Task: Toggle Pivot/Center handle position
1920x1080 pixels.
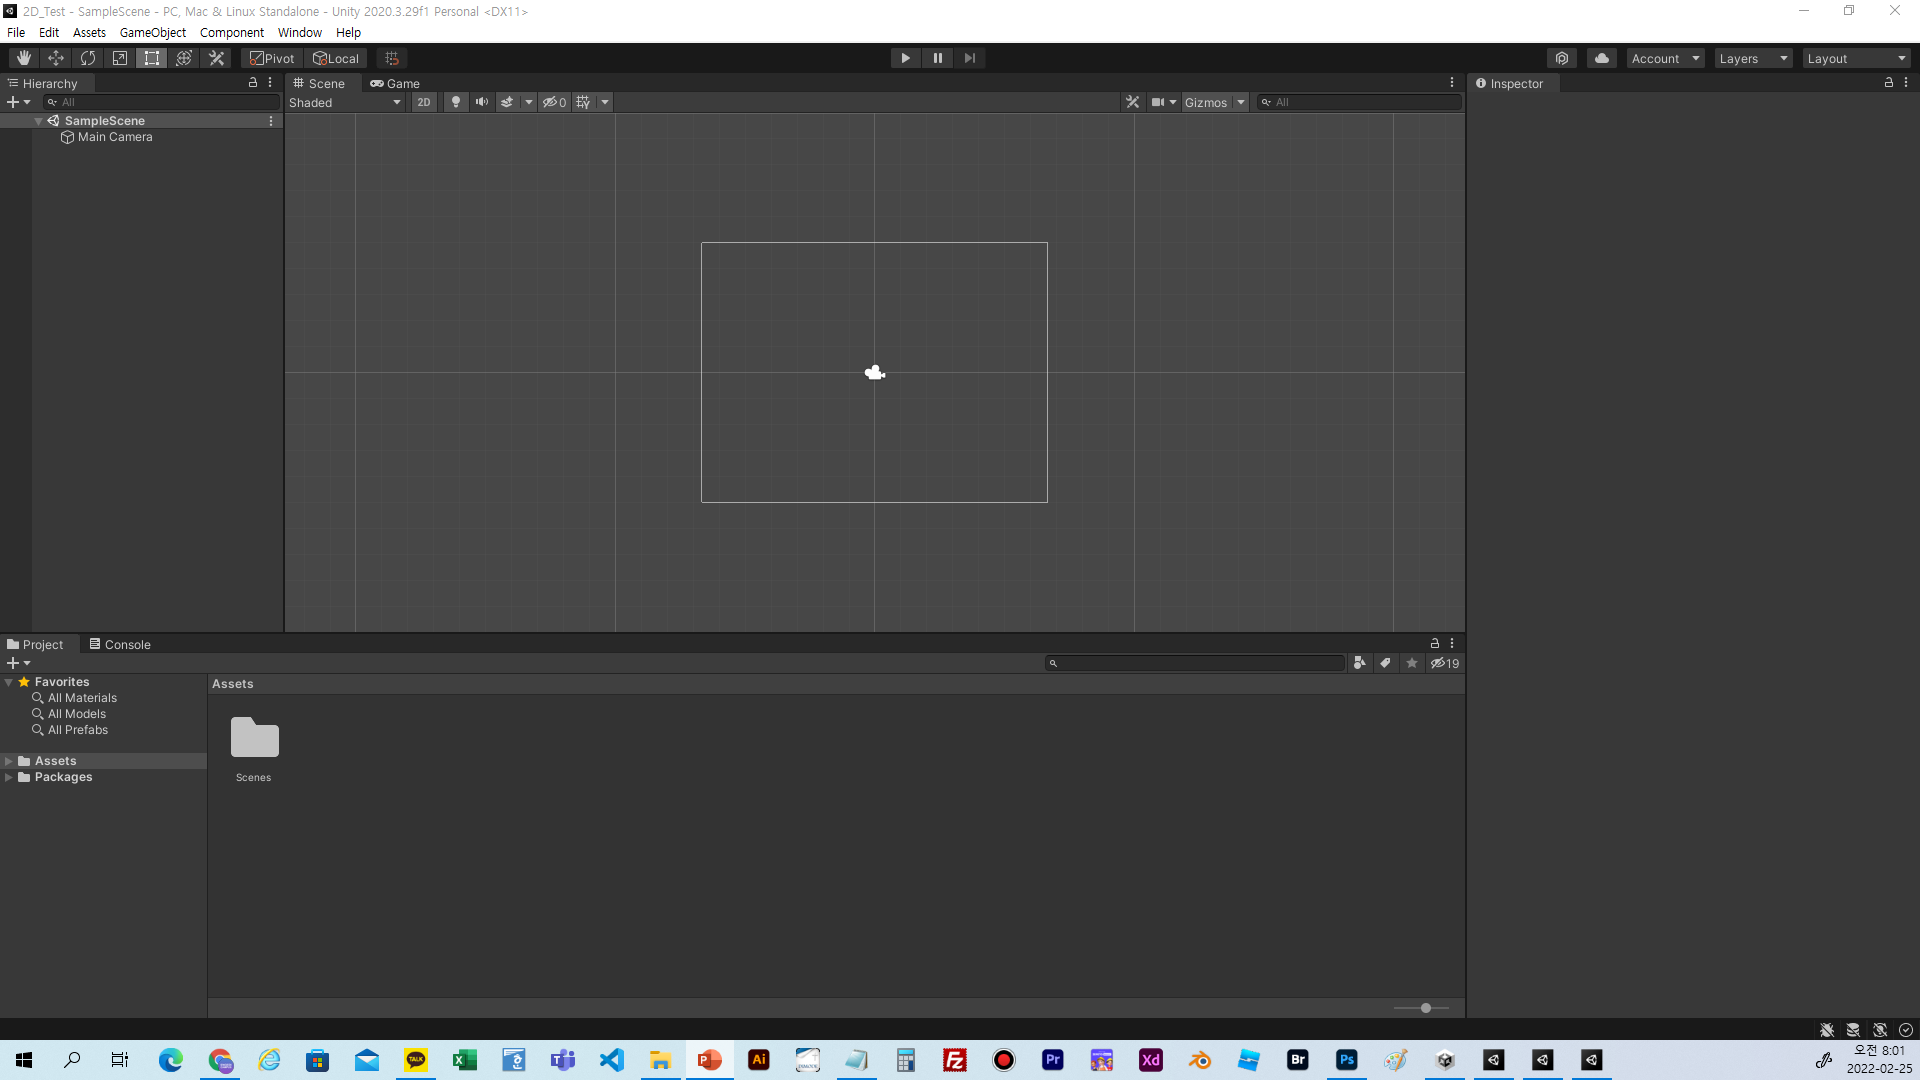Action: coord(272,58)
